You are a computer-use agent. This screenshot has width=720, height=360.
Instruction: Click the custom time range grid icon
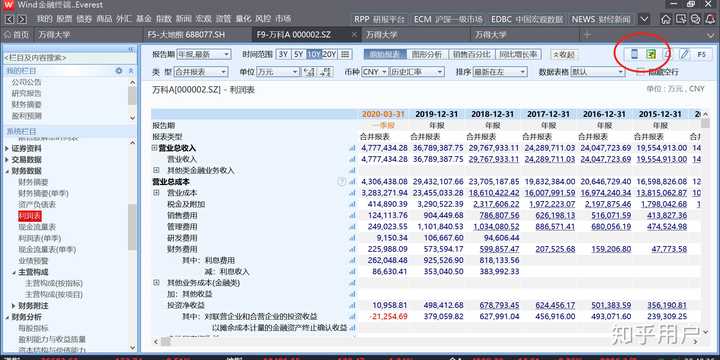(345, 54)
